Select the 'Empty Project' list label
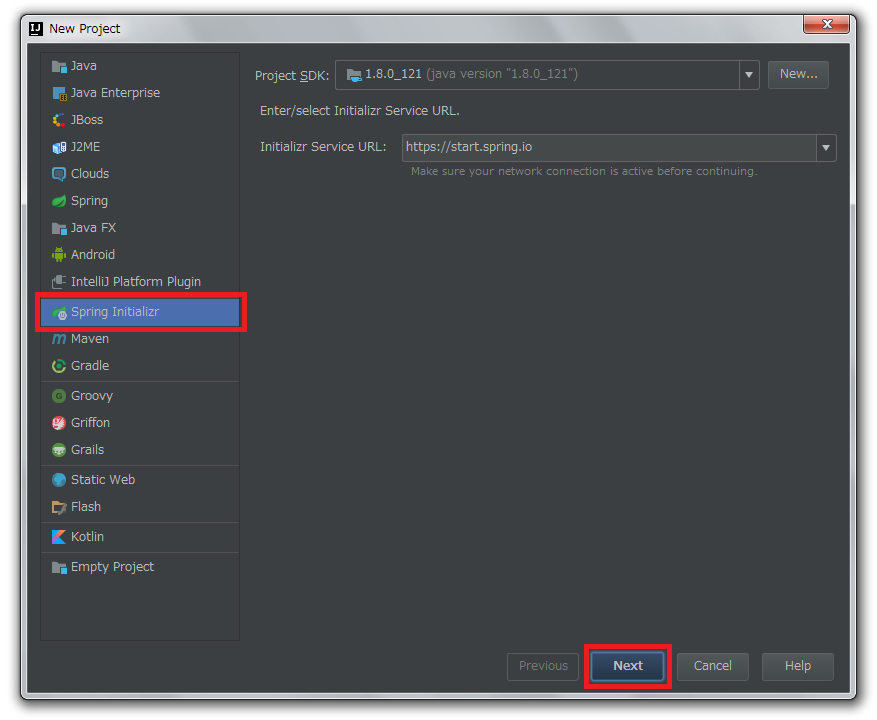Screen dimensions: 877x720 pos(112,567)
